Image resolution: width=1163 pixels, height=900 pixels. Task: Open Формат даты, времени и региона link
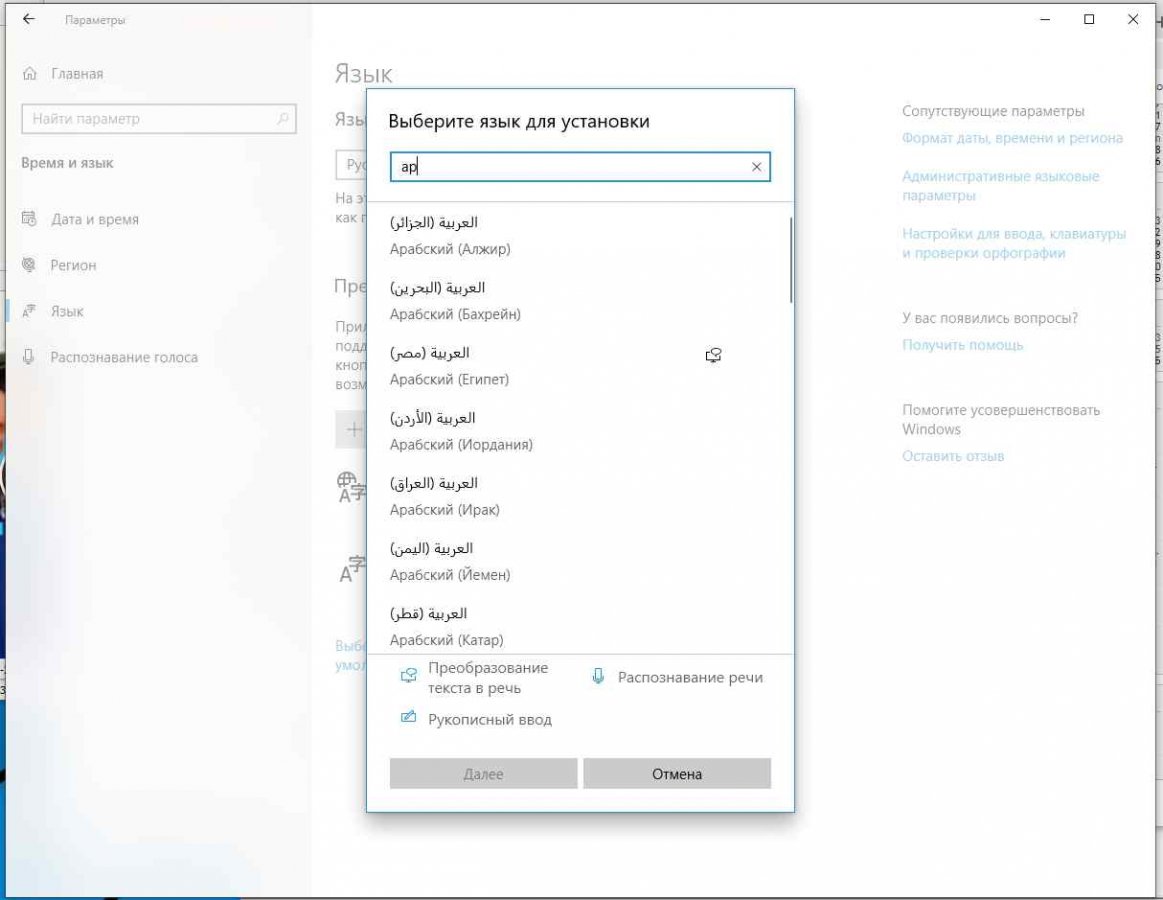coord(1012,138)
